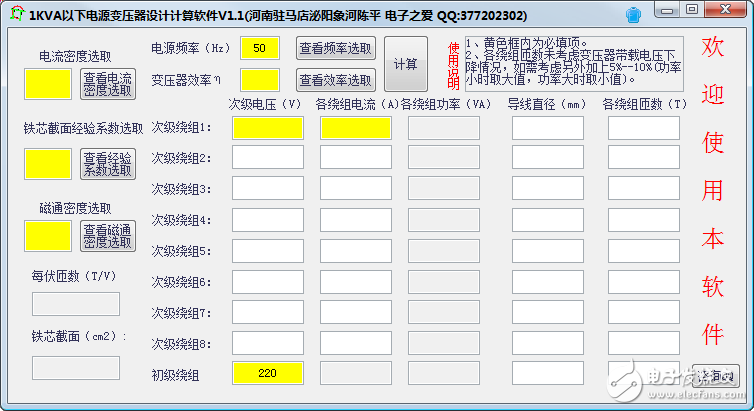This screenshot has height=411, width=754.
Task: Click 初级绕组 power output field
Action: coord(444,373)
